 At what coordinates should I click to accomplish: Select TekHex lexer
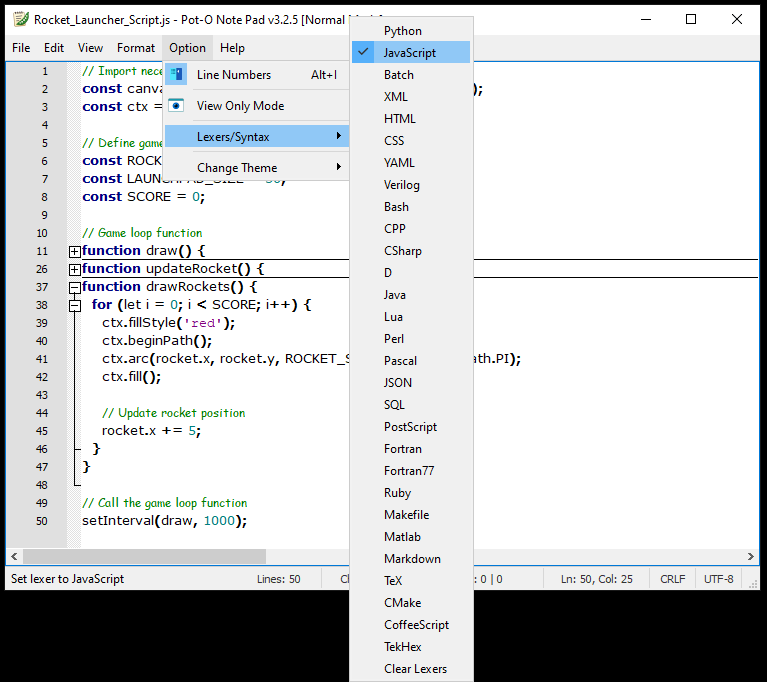[x=411, y=647]
